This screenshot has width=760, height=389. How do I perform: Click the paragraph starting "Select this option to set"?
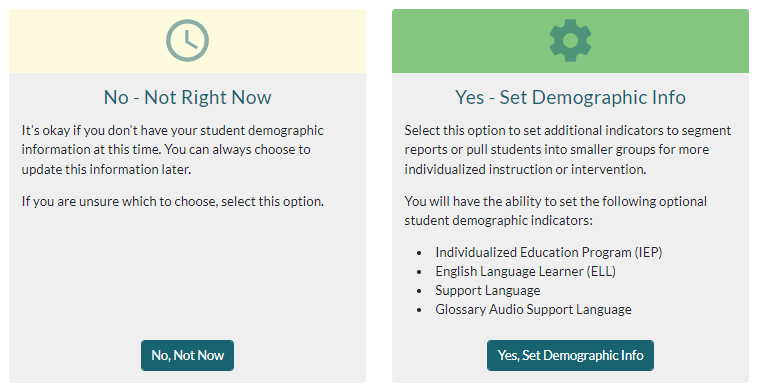pos(568,150)
